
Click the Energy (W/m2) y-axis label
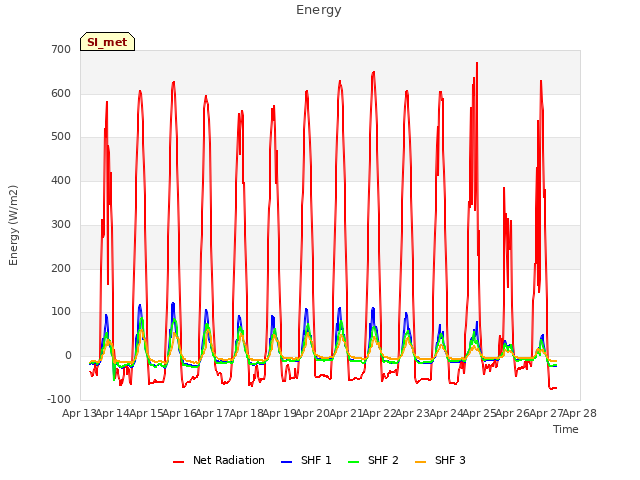[x=13, y=225]
